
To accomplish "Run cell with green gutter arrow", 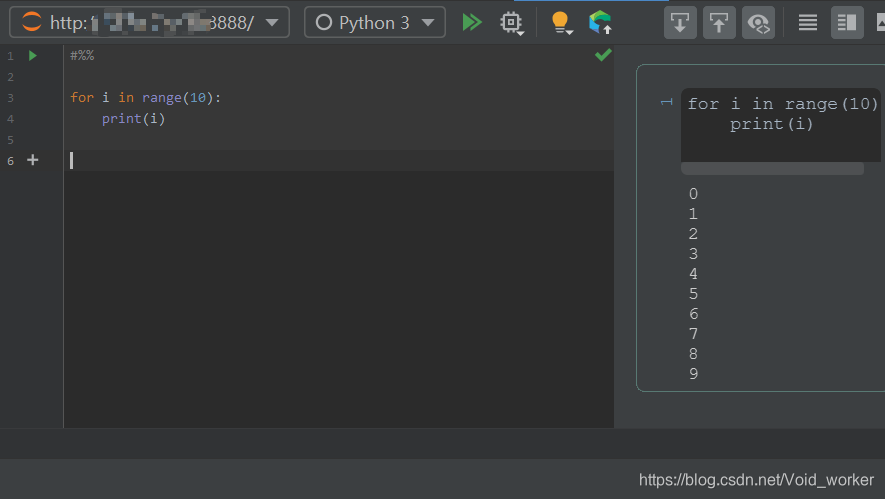I will click(33, 55).
